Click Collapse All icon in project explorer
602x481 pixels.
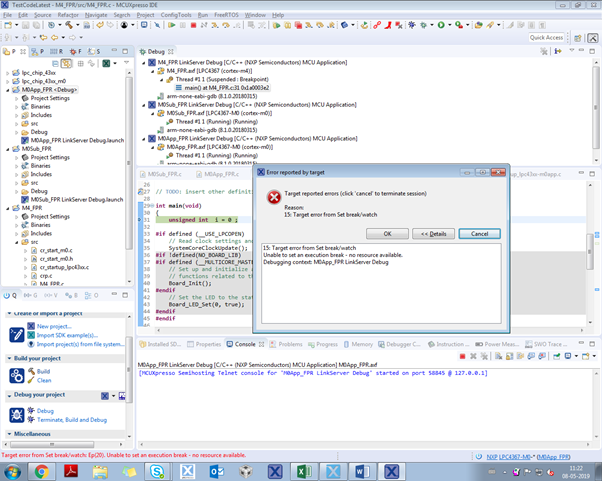pyautogui.click(x=55, y=63)
